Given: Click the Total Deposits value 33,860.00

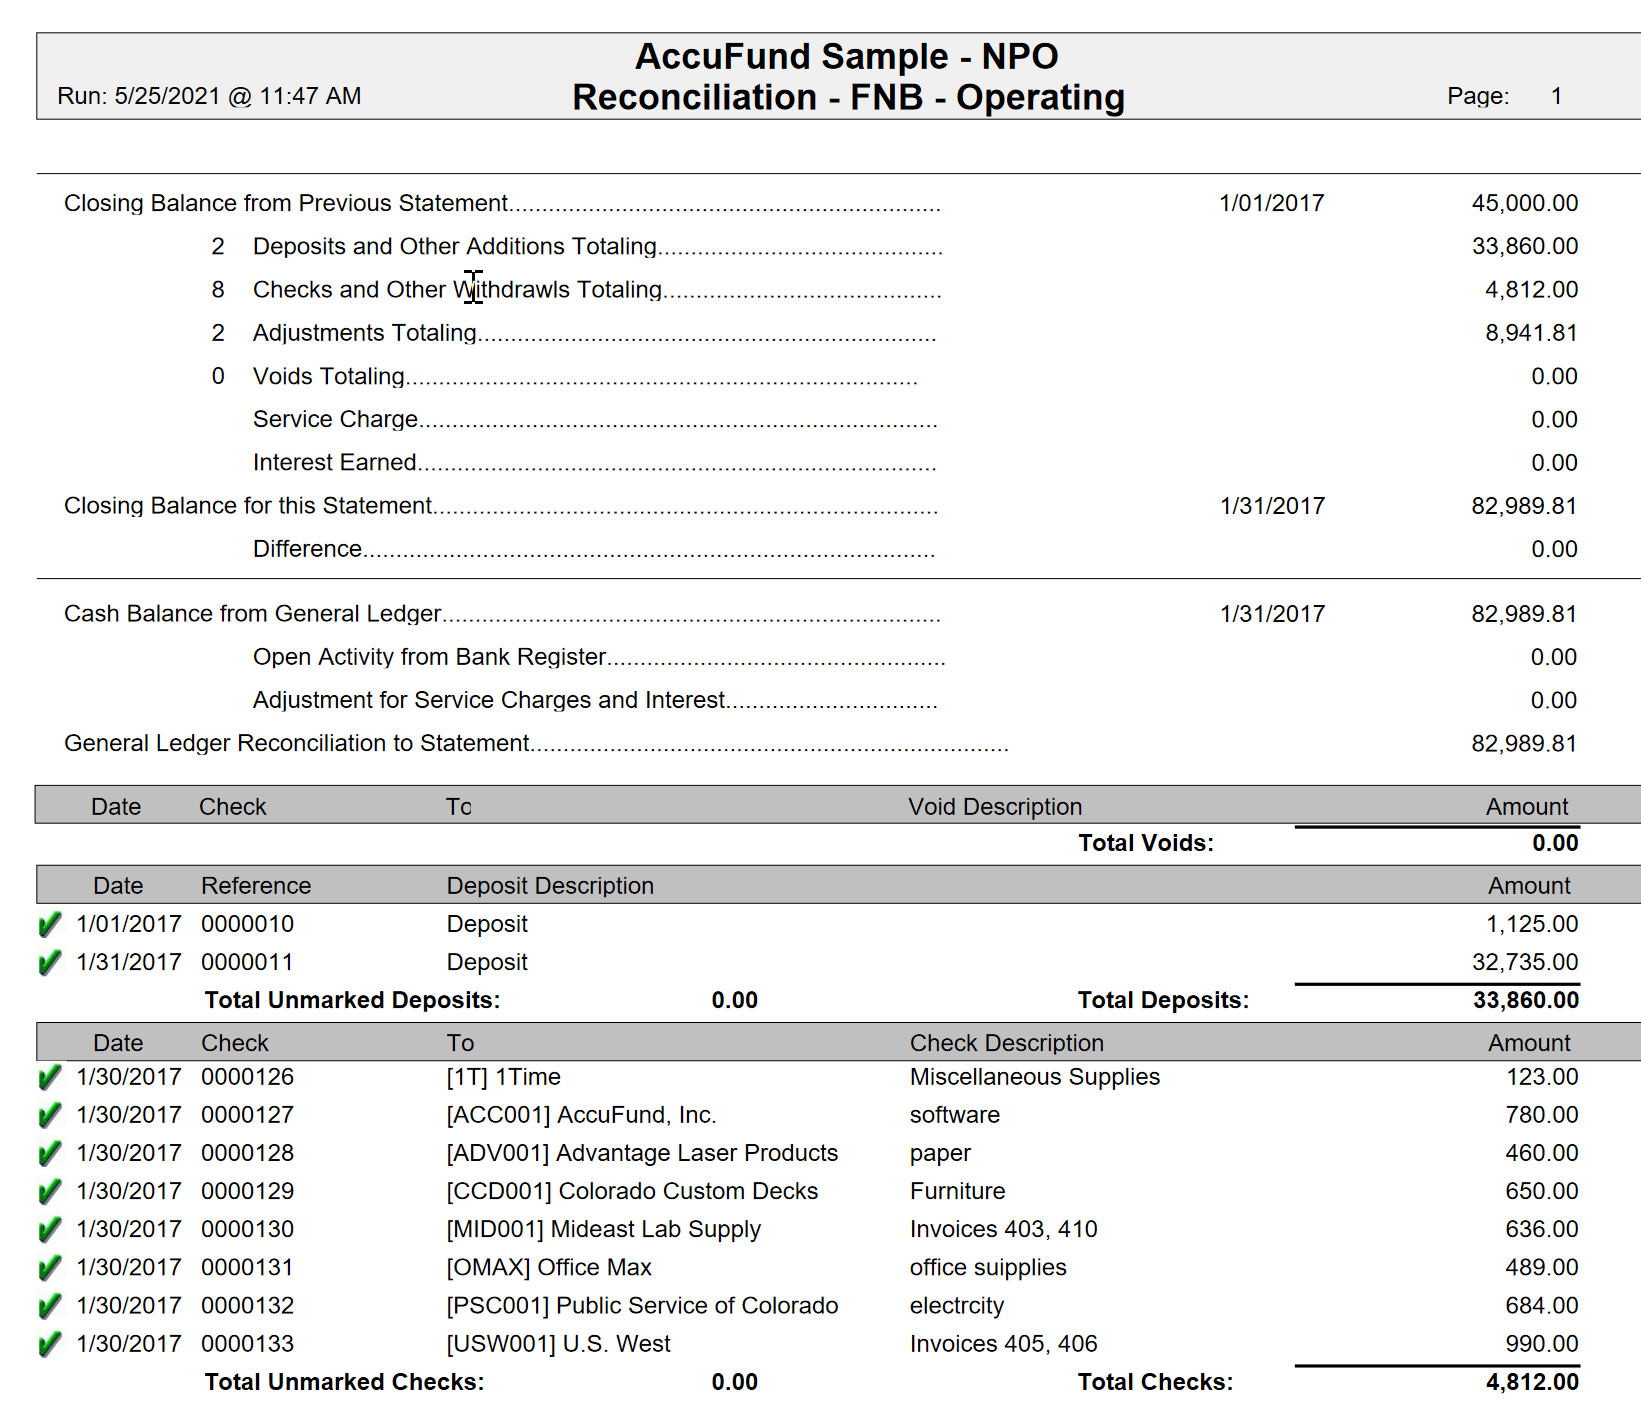Looking at the screenshot, I should [x=1525, y=1000].
